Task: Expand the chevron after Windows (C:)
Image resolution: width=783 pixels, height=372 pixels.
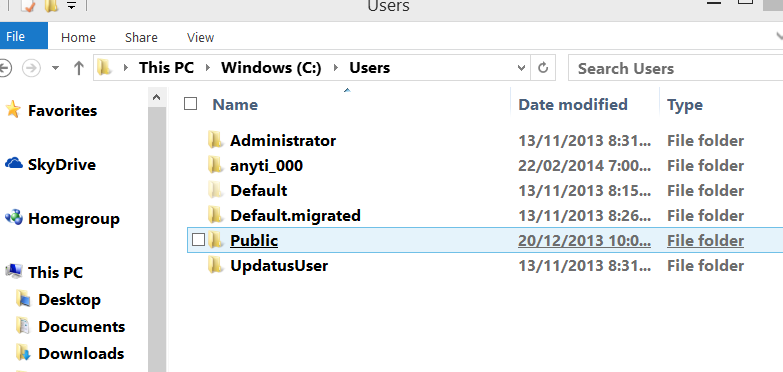Action: point(336,68)
